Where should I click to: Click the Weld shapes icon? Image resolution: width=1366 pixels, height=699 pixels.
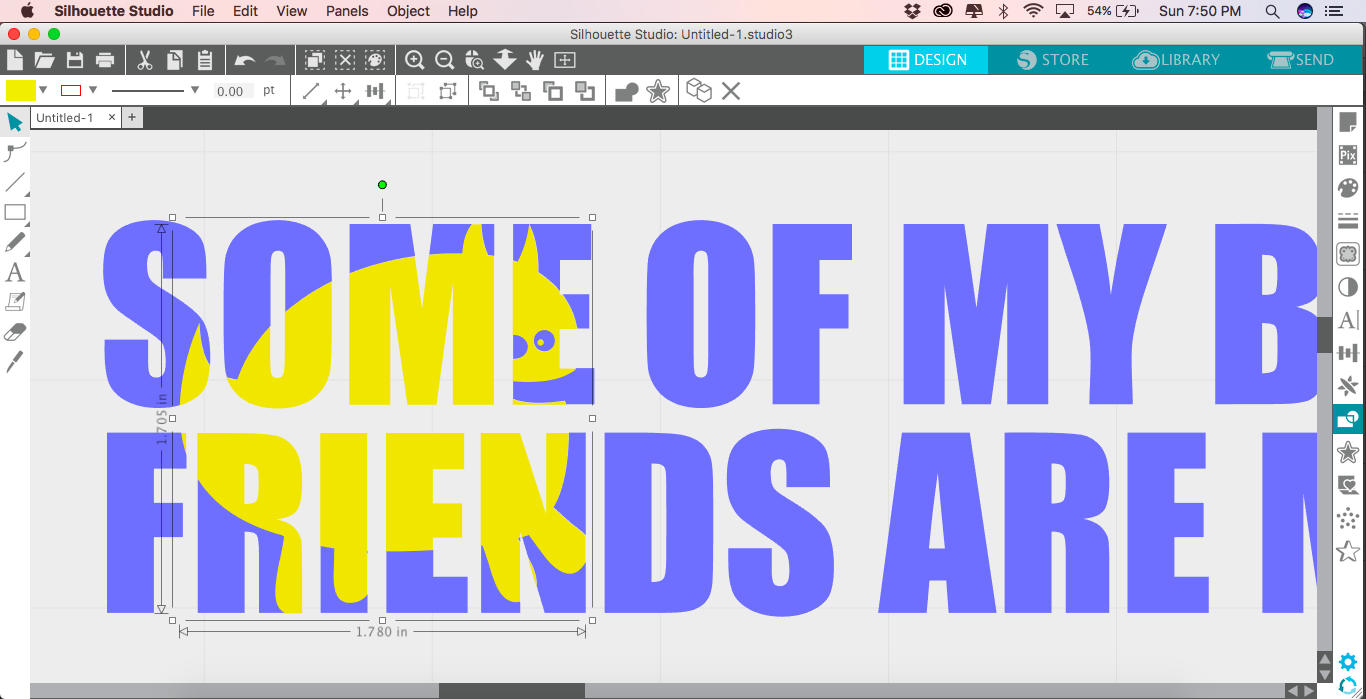click(x=626, y=92)
